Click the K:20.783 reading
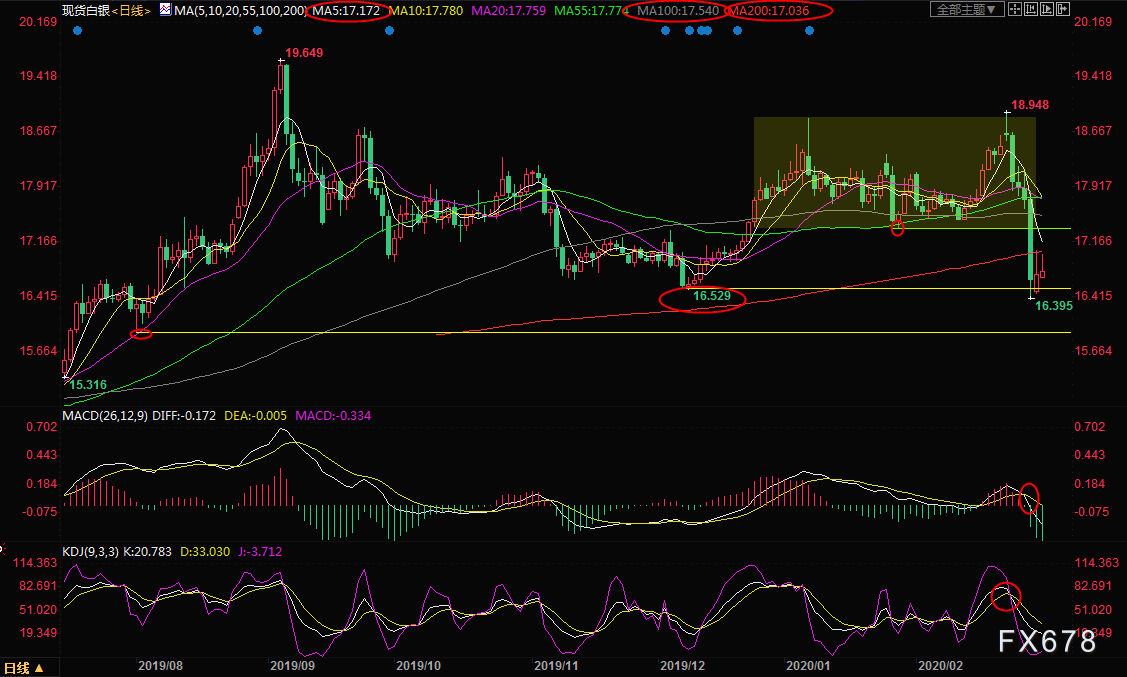 pos(148,552)
